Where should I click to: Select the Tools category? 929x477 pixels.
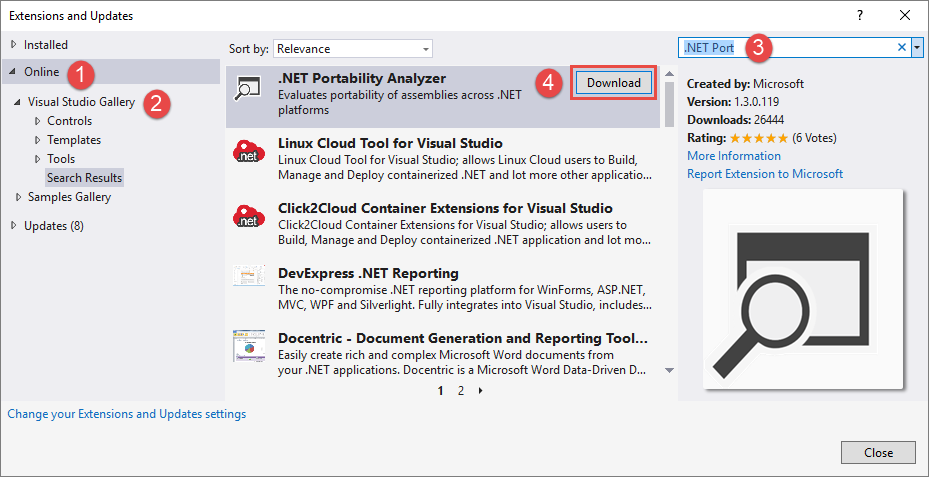[61, 159]
